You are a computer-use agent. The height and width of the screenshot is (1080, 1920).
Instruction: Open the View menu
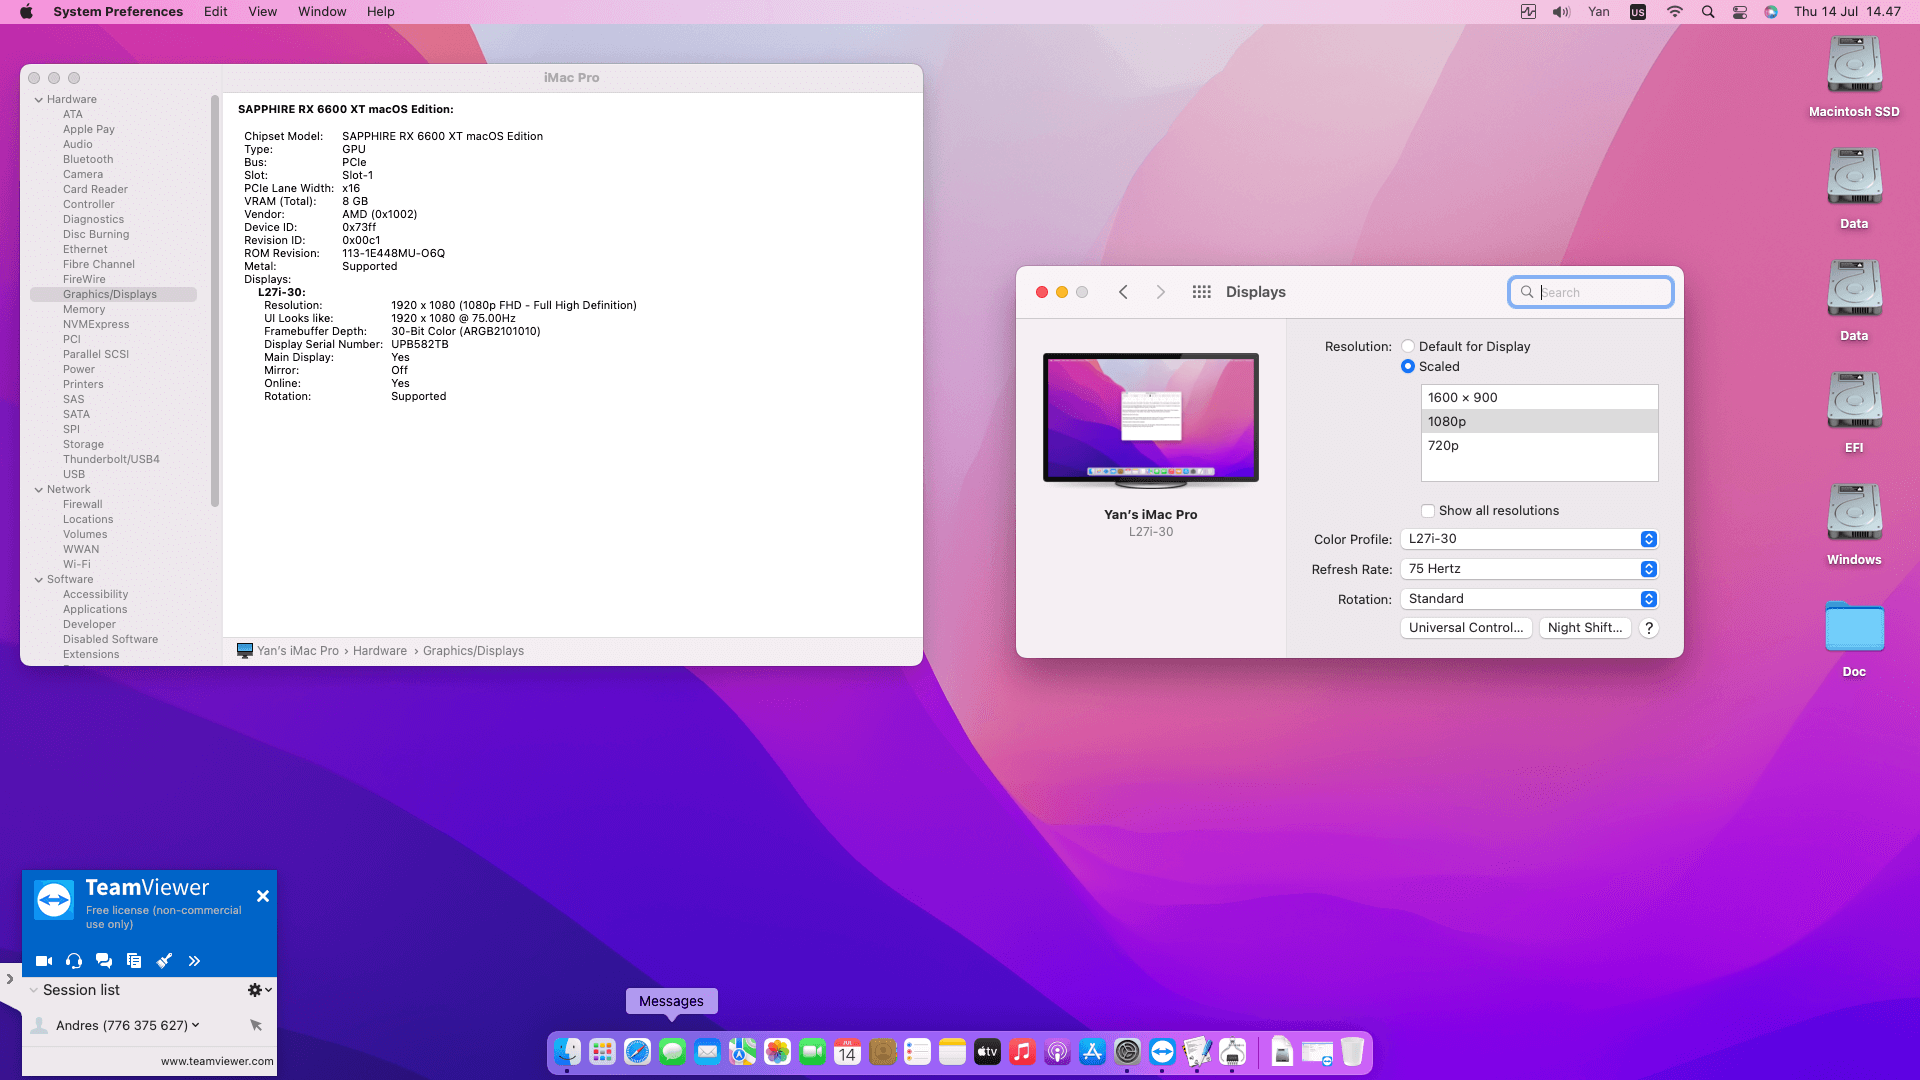point(263,12)
